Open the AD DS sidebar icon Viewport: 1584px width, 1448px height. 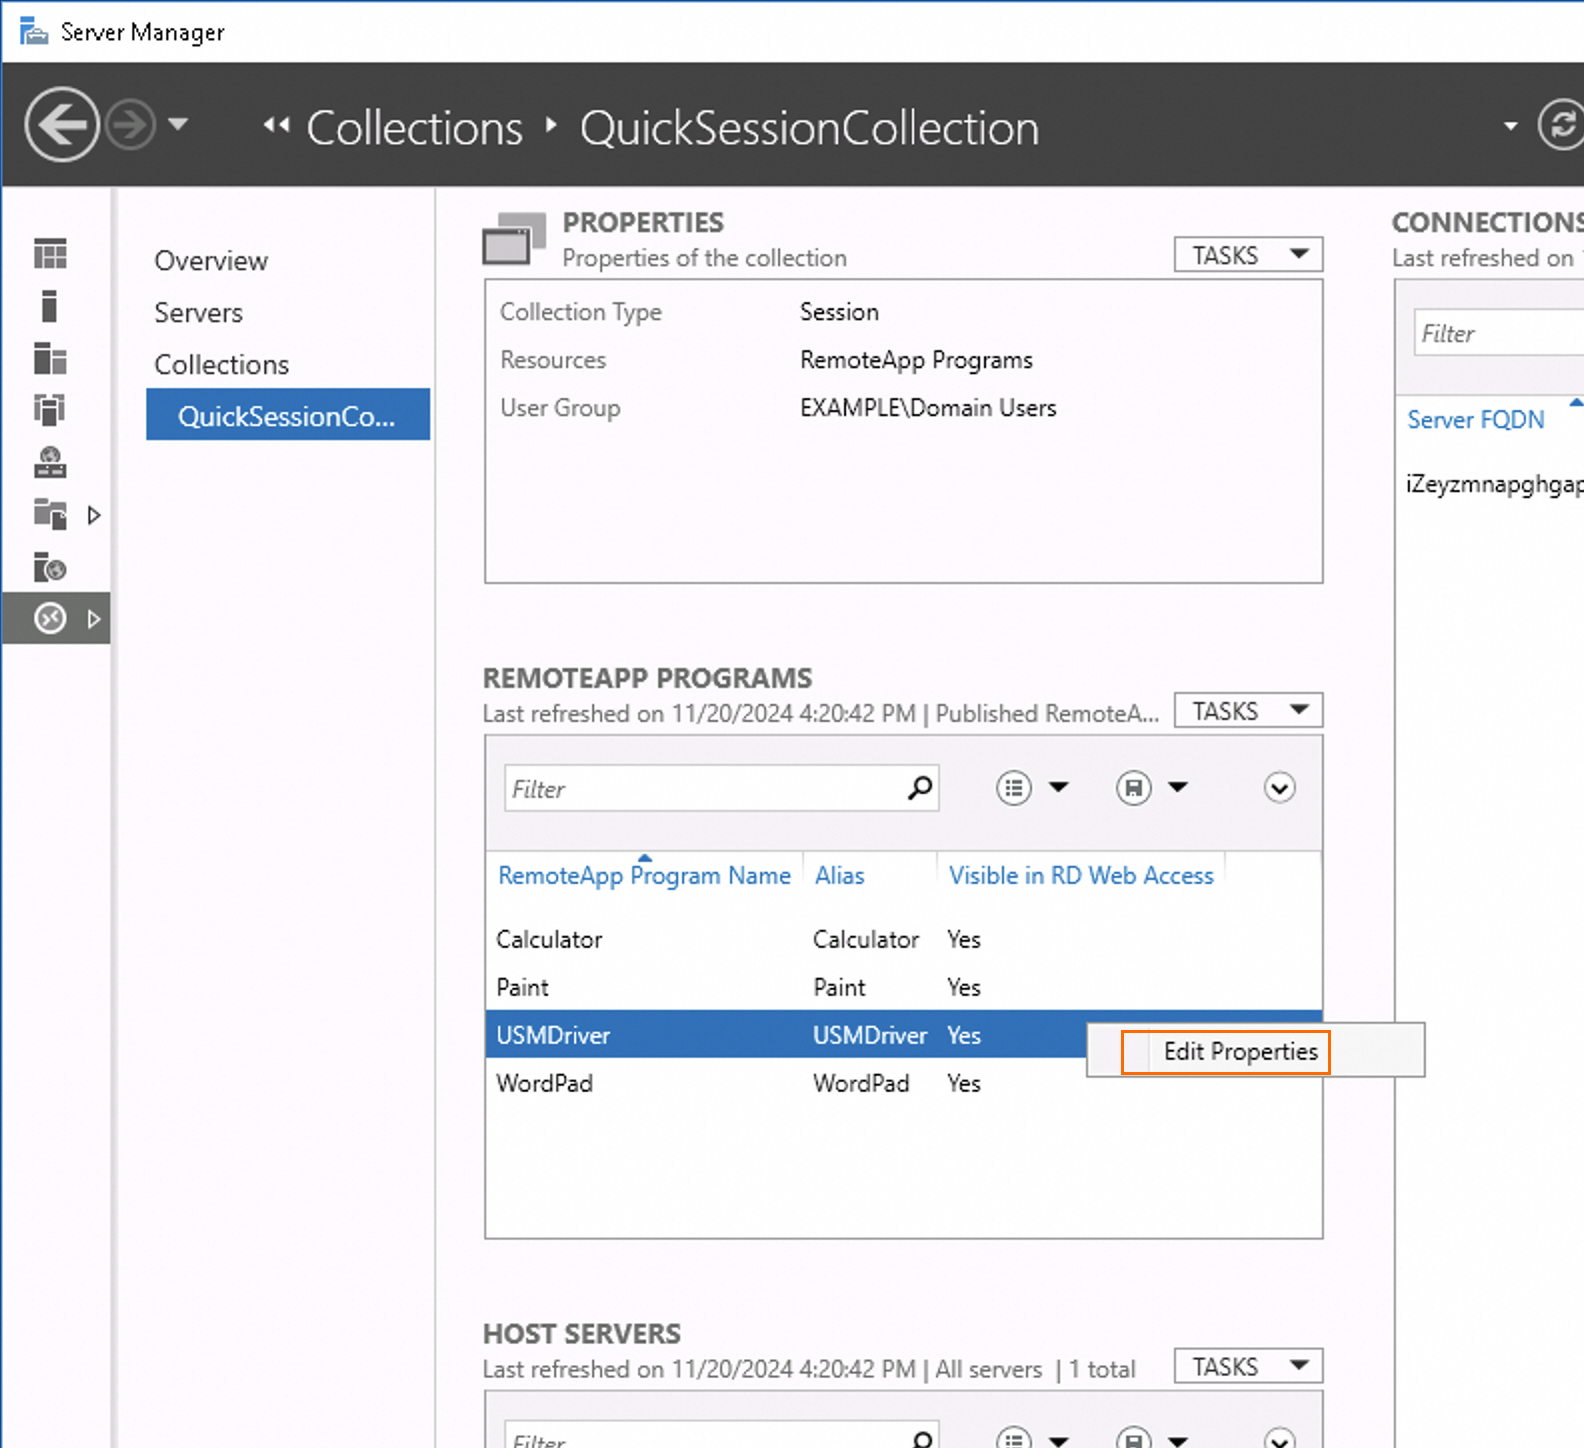tap(50, 410)
